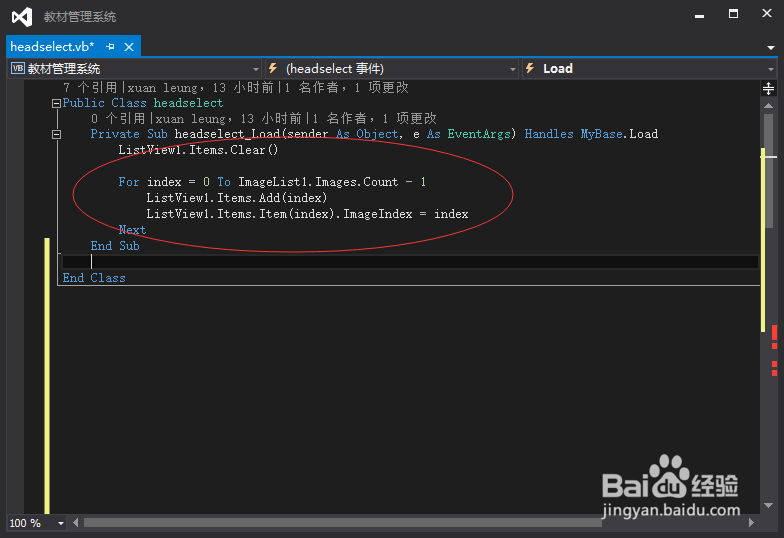Maximize the 教材管理系统 window
The height and width of the screenshot is (538, 784).
tap(733, 14)
